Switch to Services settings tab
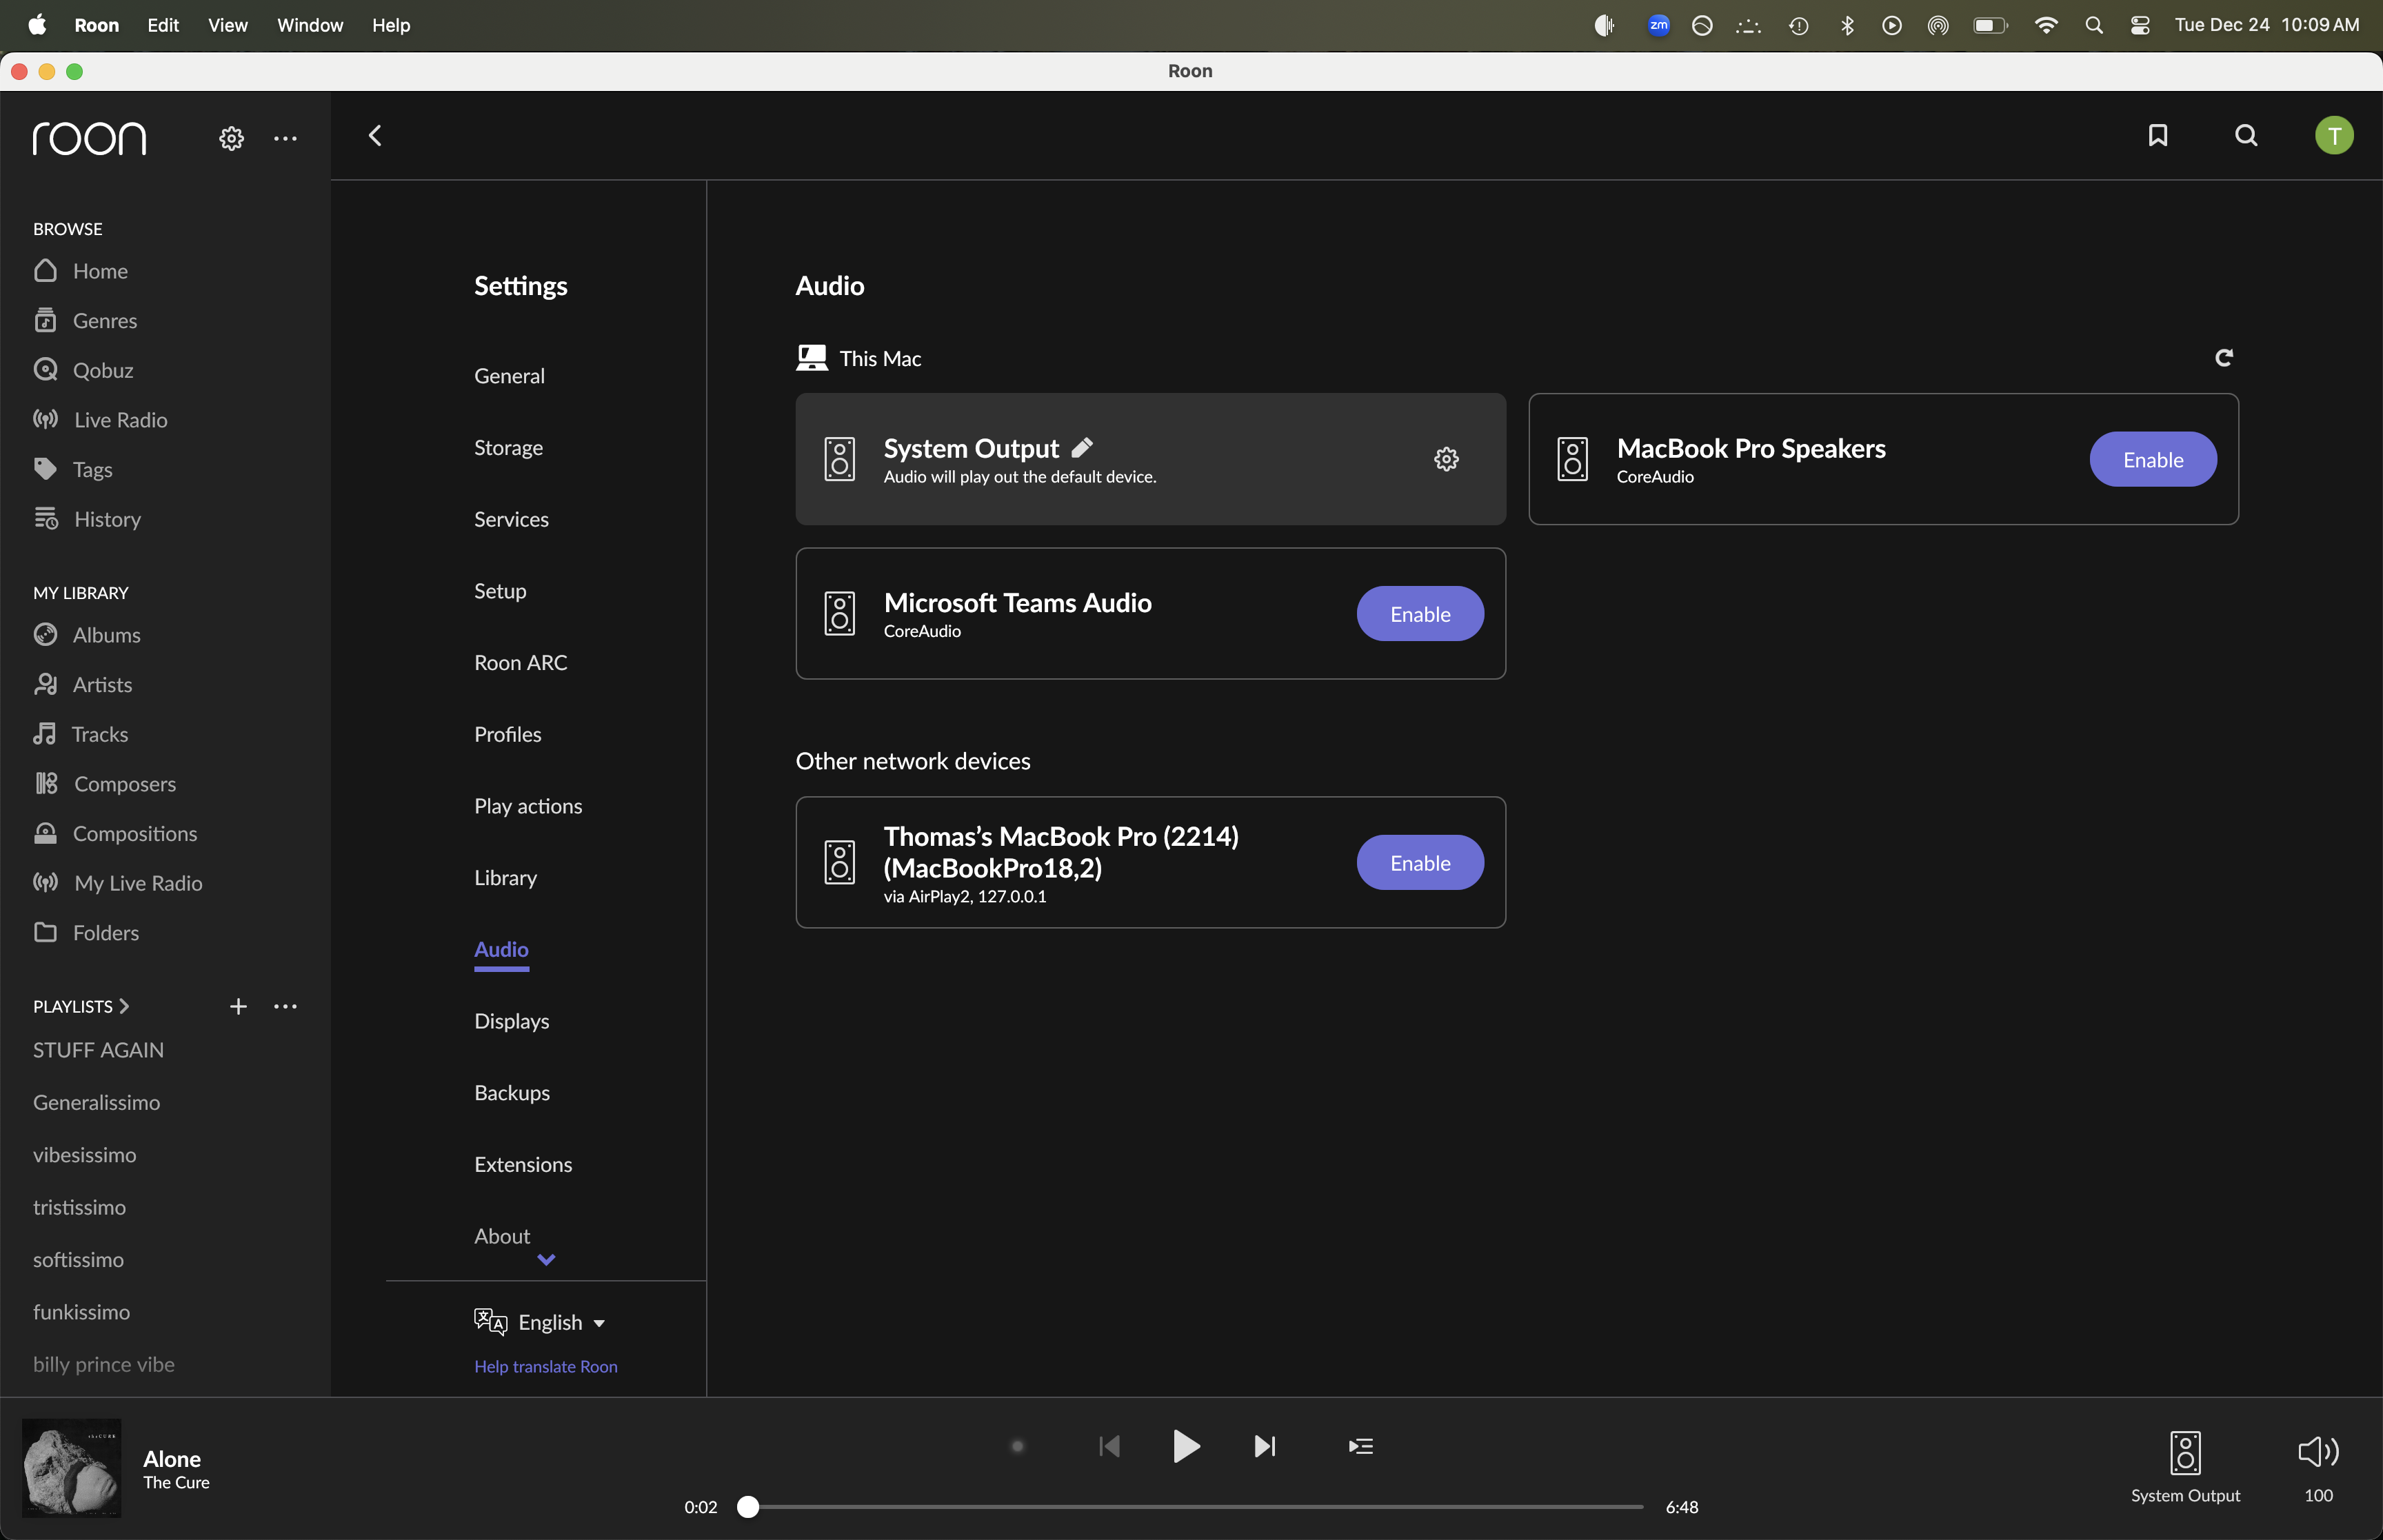This screenshot has width=2383, height=1540. tap(511, 519)
